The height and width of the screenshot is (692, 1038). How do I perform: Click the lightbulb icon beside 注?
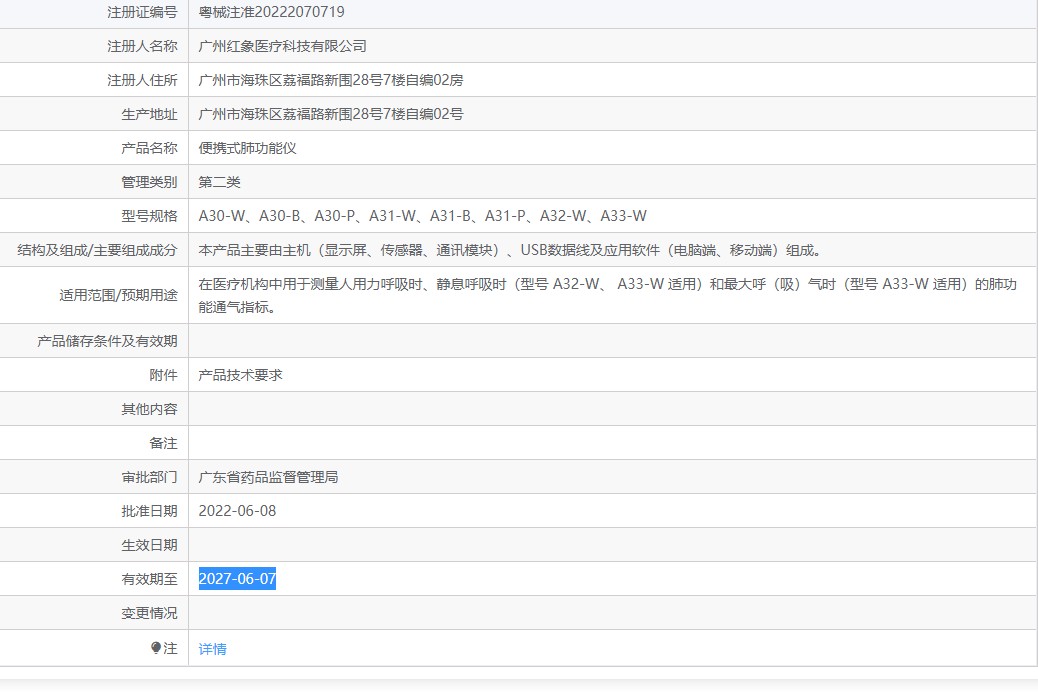[156, 648]
